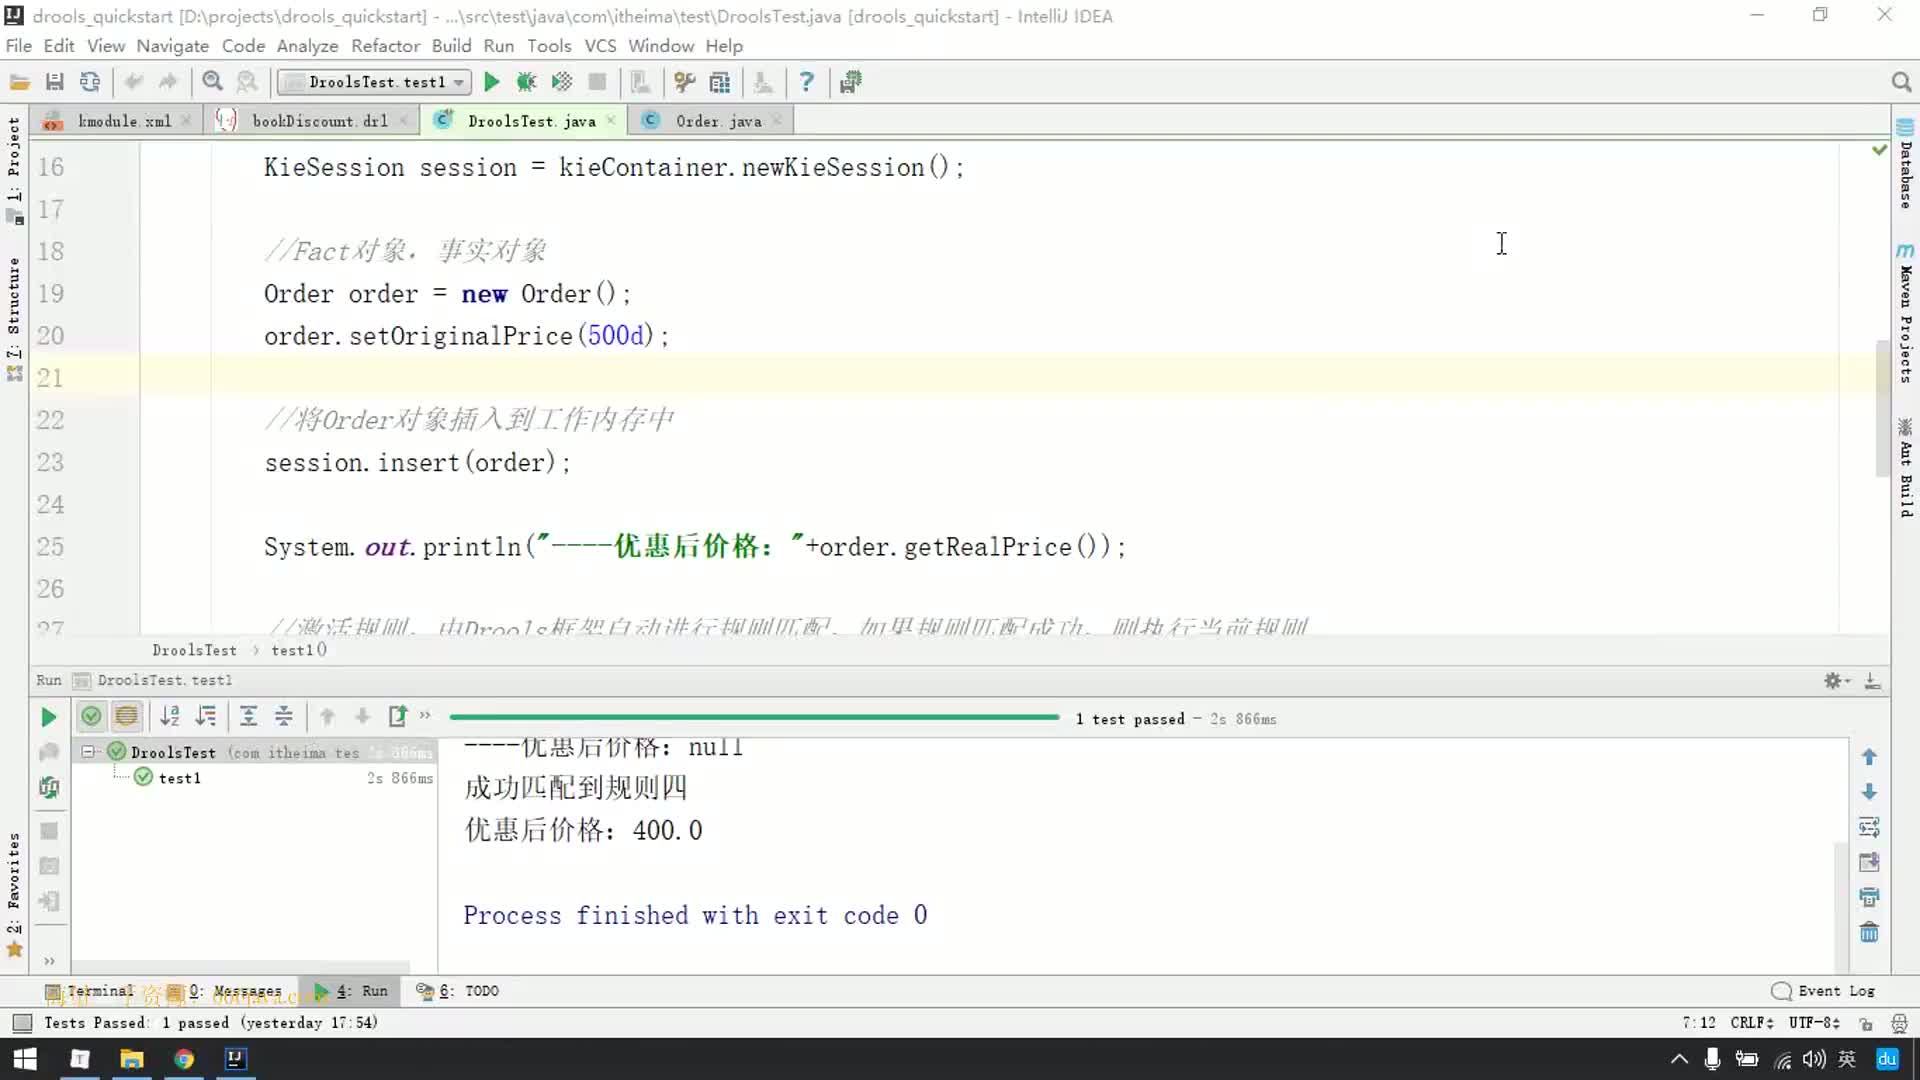
Task: Click Expand All tests icon
Action: [x=249, y=716]
